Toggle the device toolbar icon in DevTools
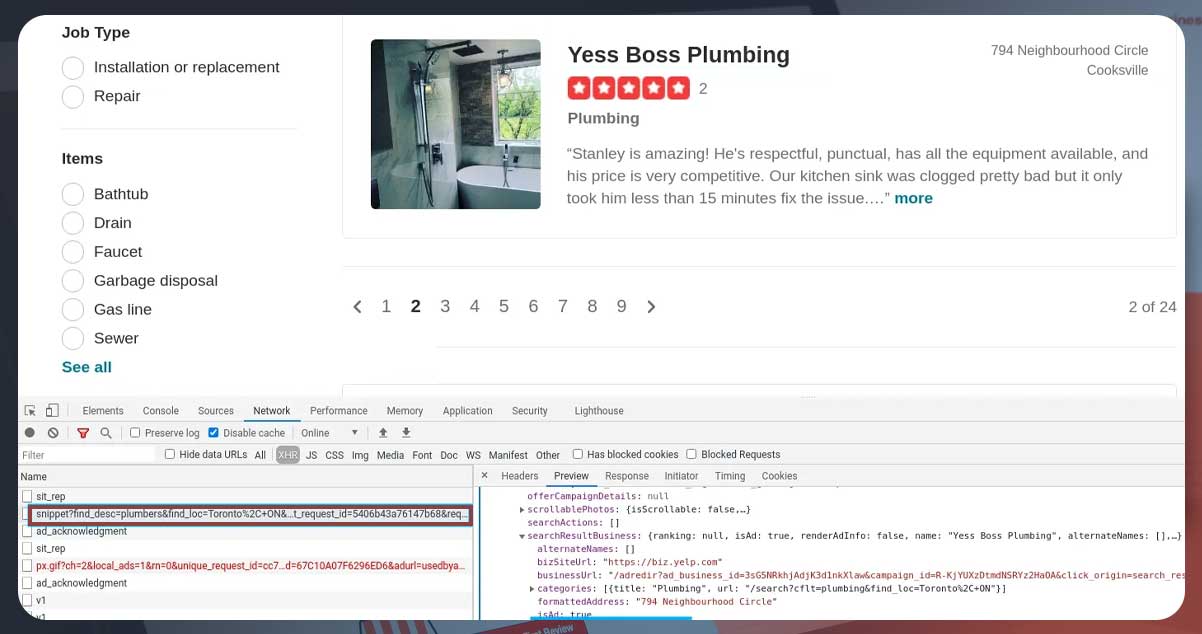 point(52,411)
